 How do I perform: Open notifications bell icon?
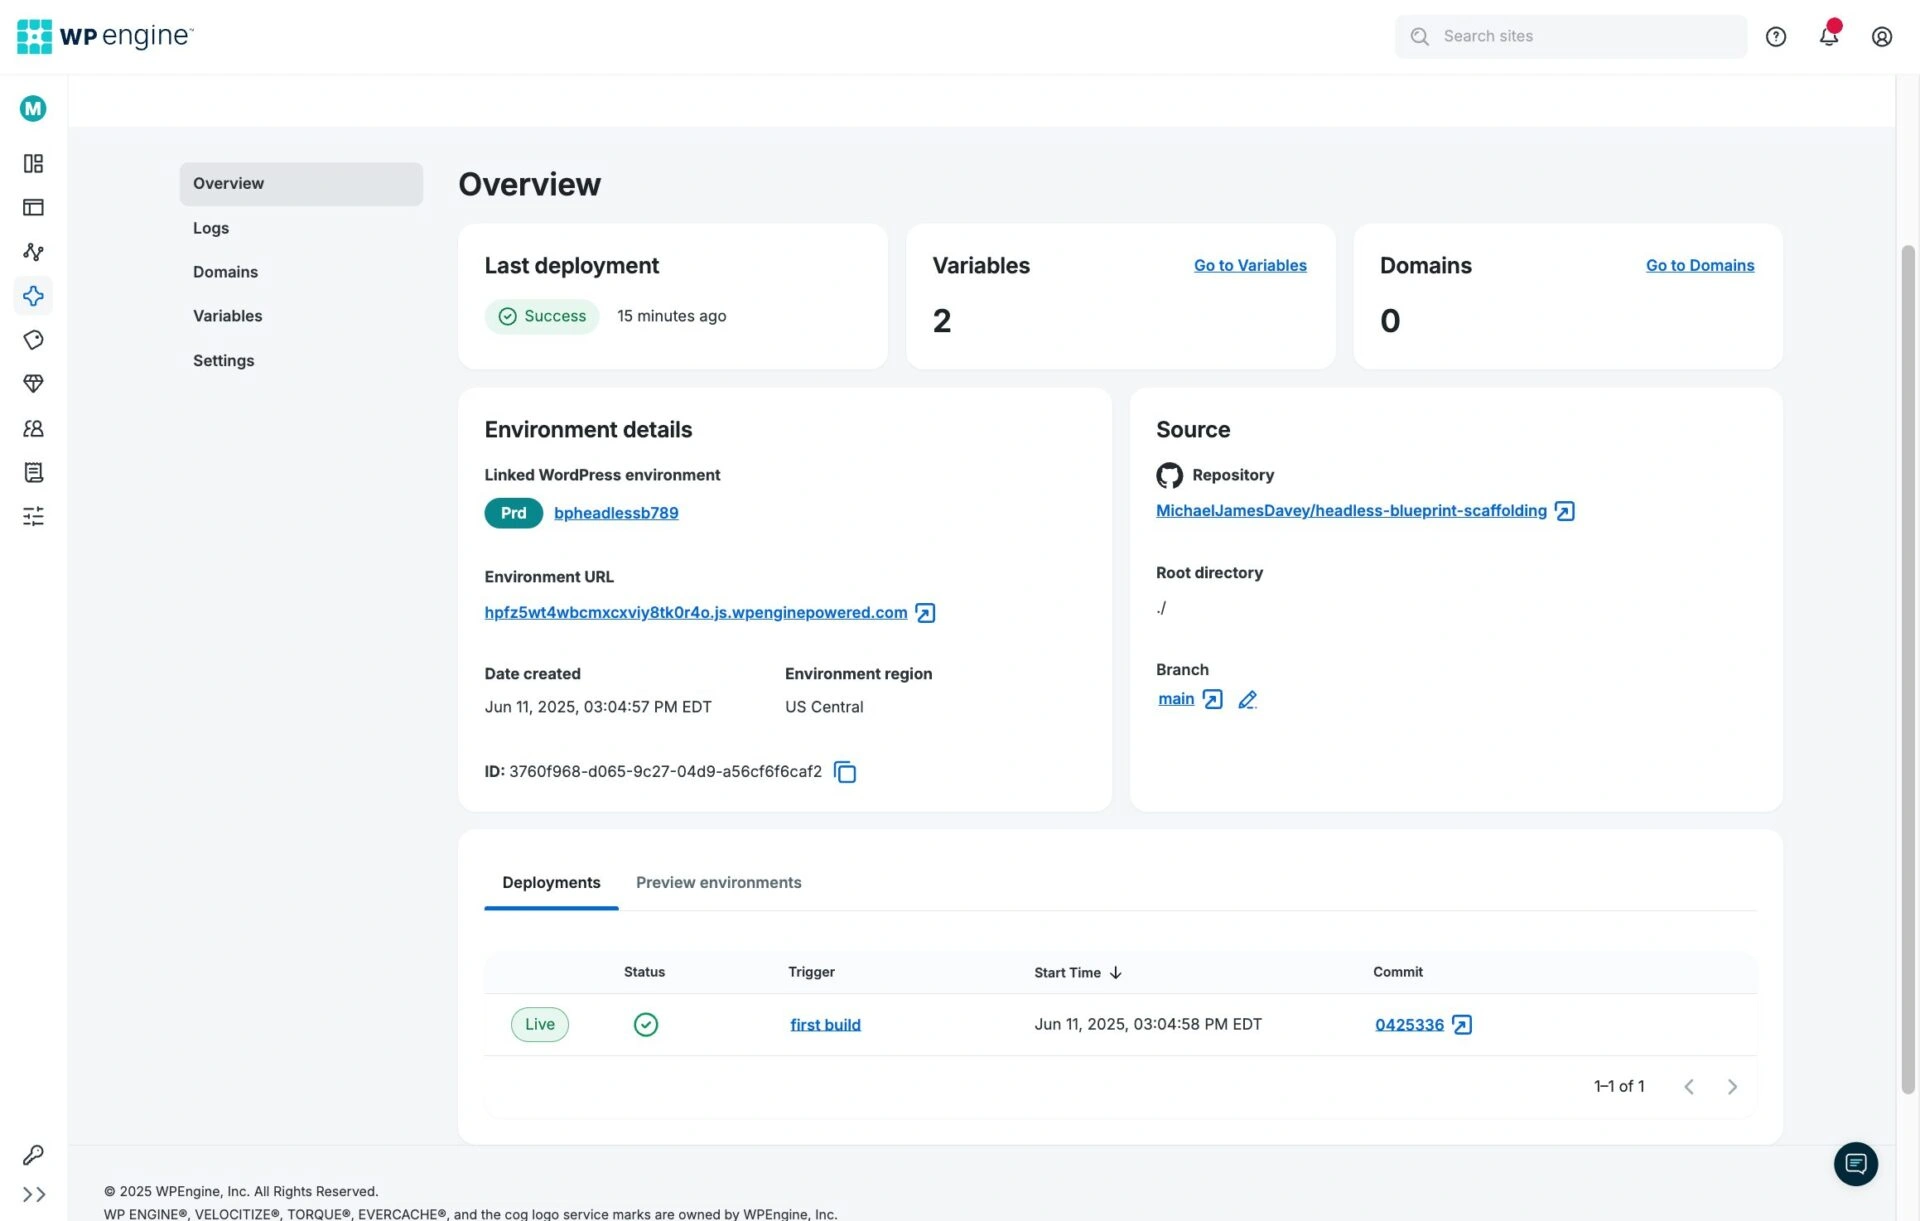pos(1828,36)
